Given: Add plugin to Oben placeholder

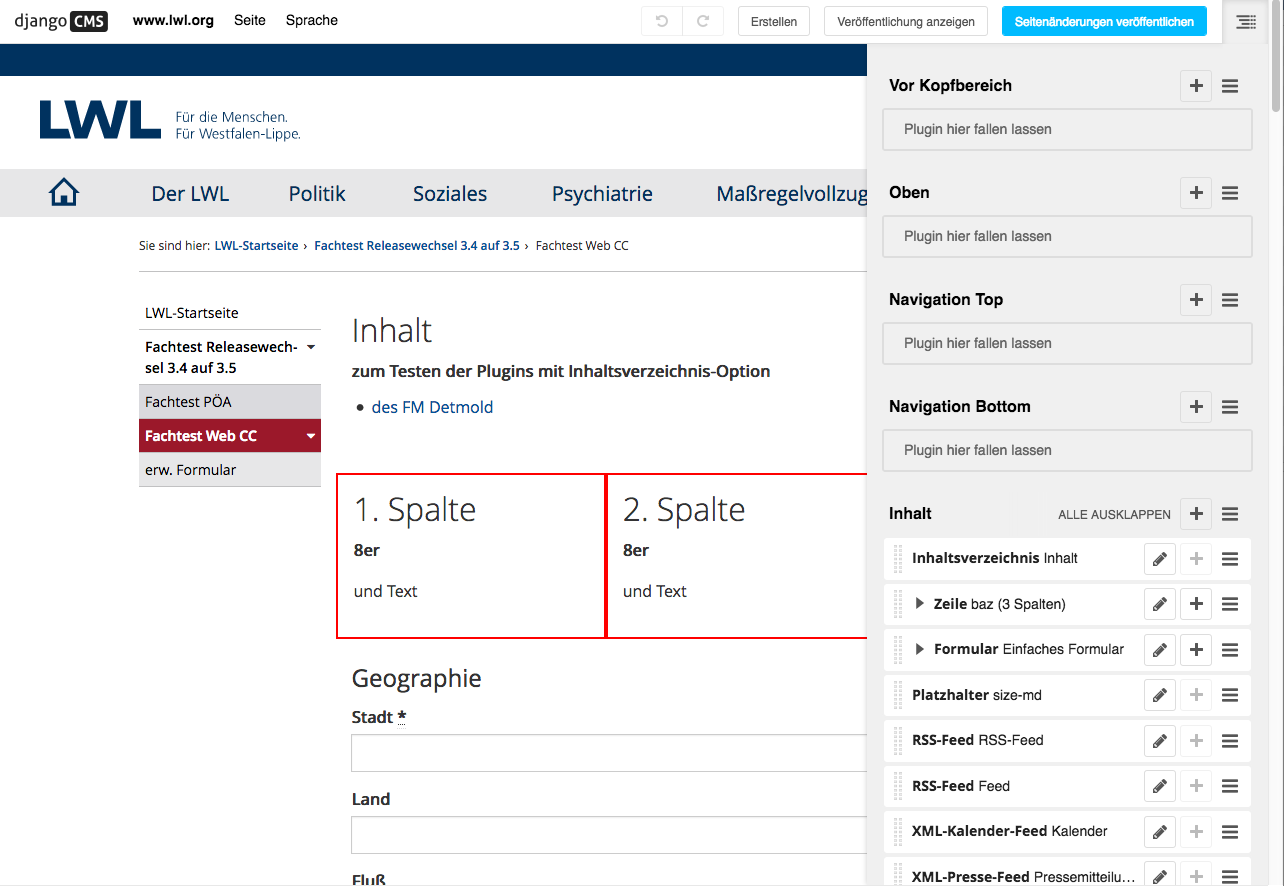Looking at the screenshot, I should pyautogui.click(x=1196, y=193).
